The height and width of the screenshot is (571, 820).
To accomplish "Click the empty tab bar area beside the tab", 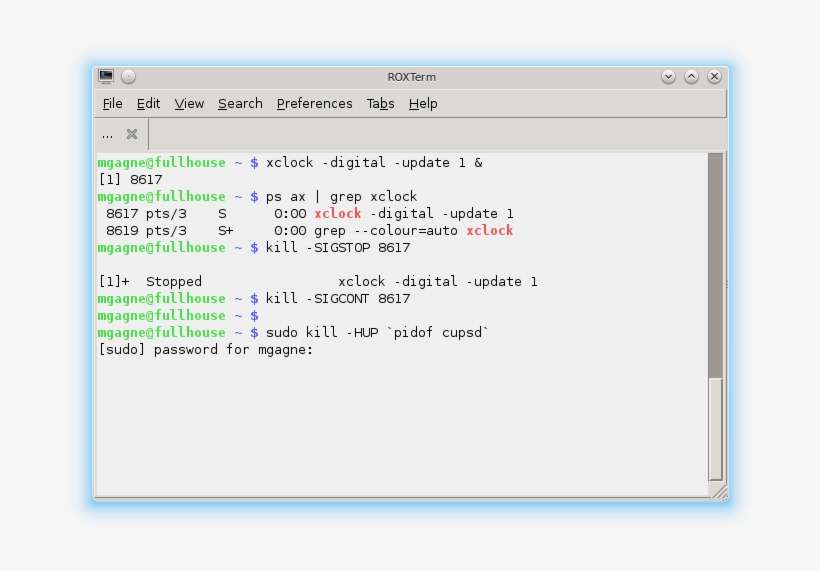I will (x=430, y=134).
